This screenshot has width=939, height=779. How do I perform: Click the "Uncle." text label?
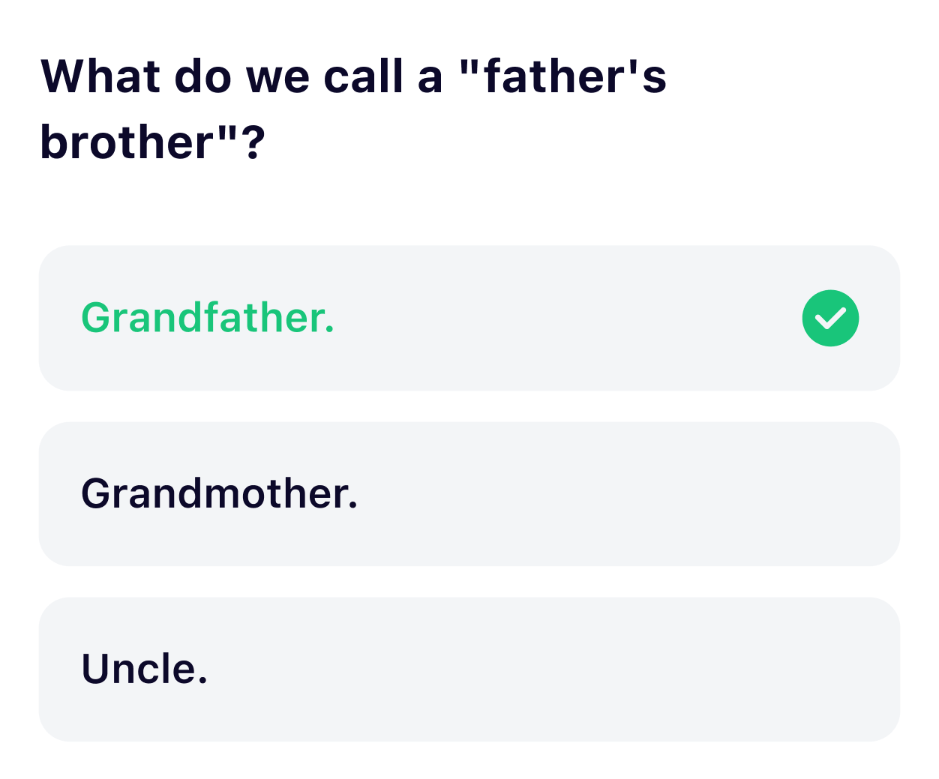point(144,669)
